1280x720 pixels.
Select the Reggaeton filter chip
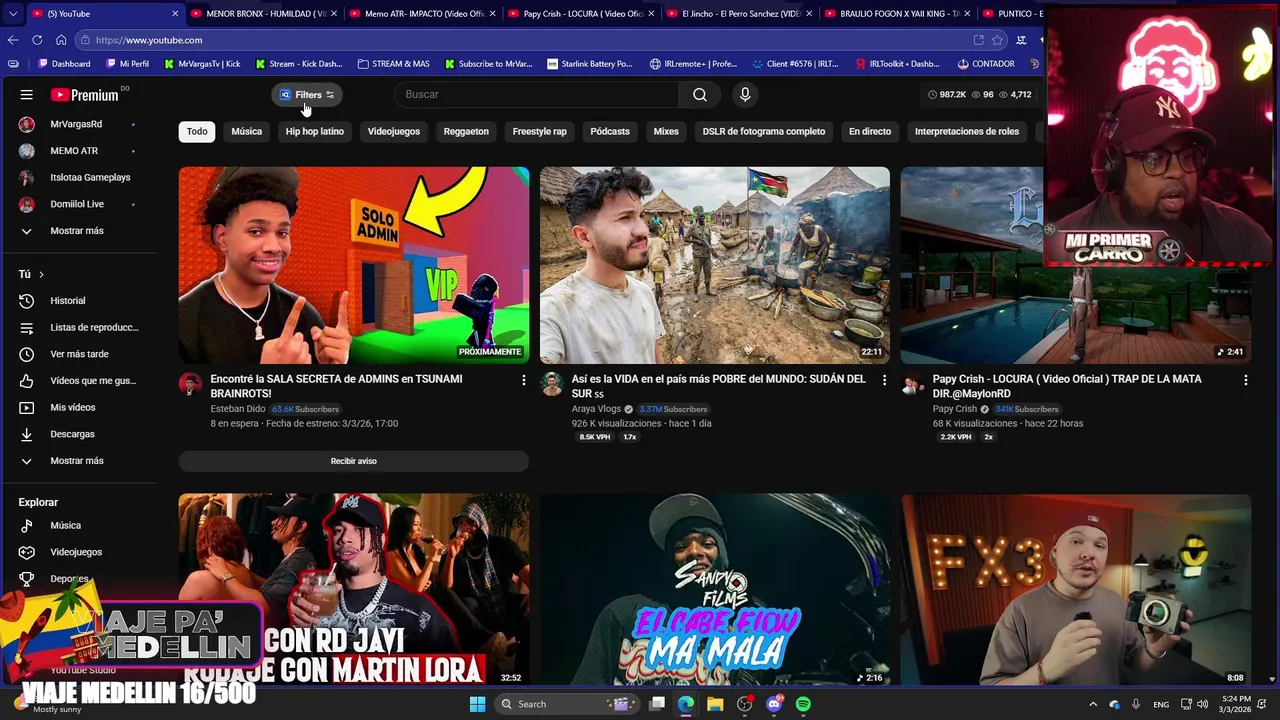point(466,131)
